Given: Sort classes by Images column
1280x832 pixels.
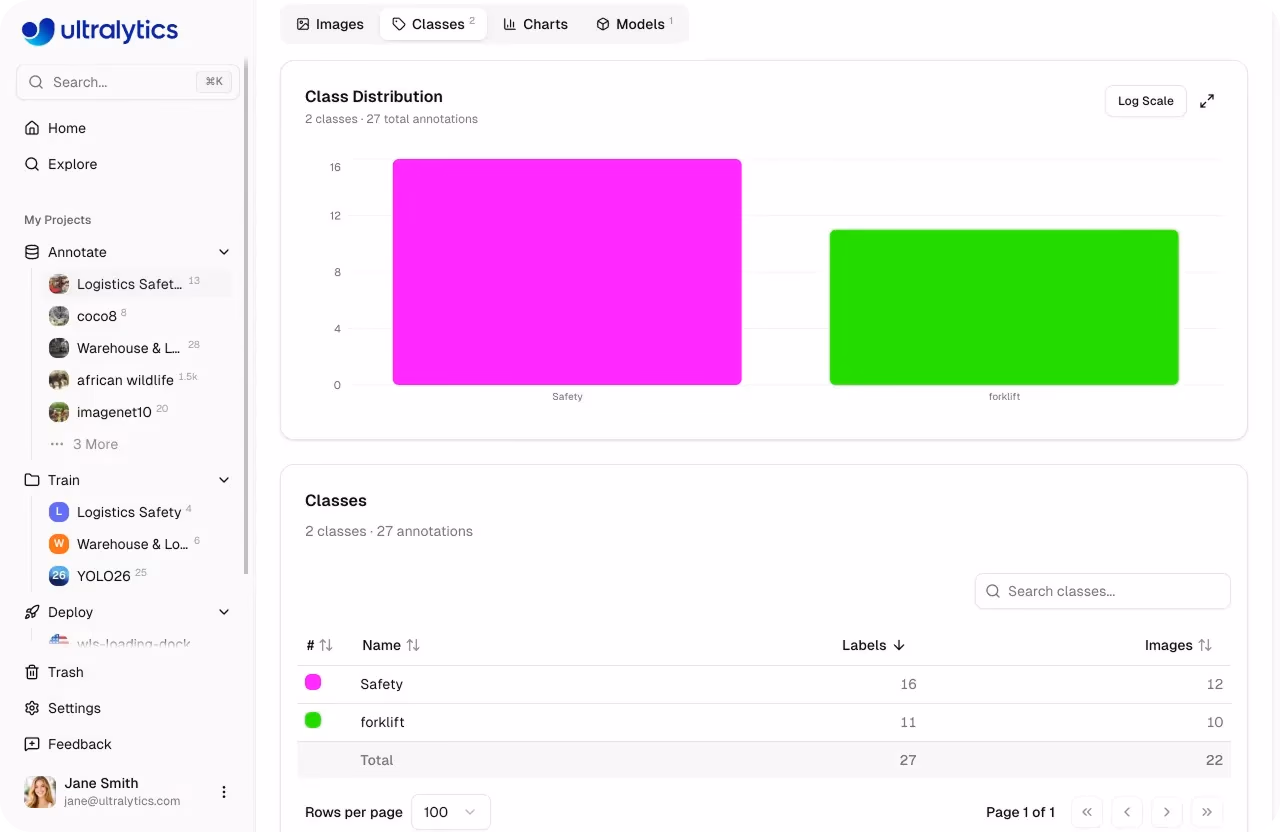Looking at the screenshot, I should tap(1178, 646).
